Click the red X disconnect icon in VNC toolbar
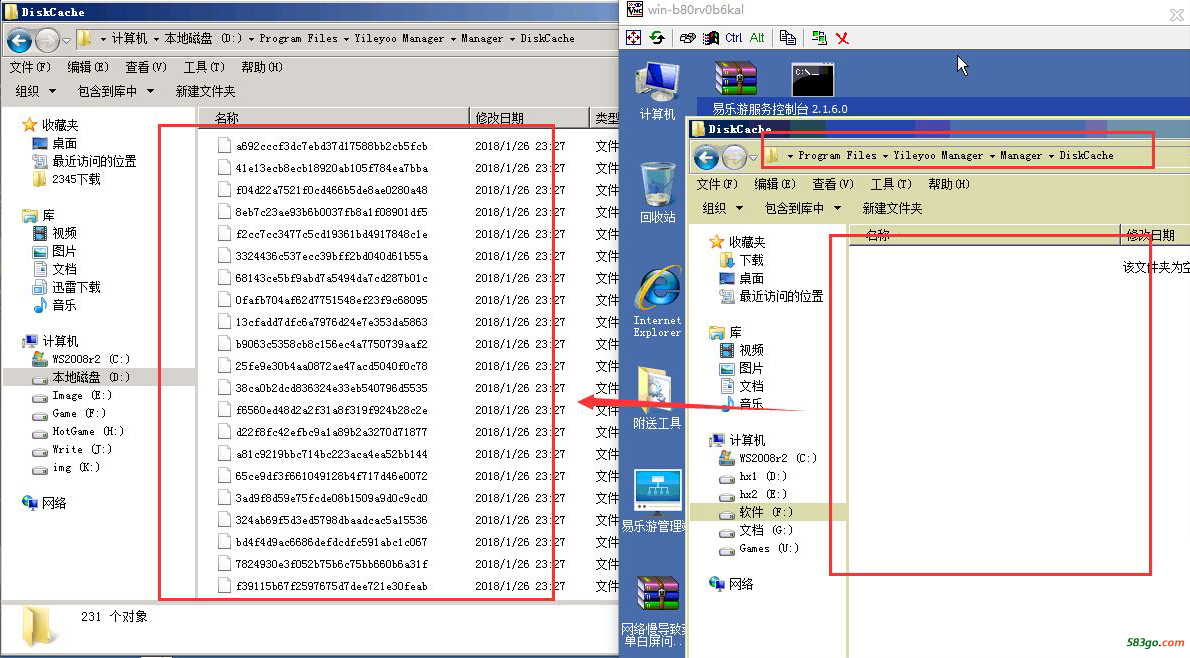 coord(843,38)
